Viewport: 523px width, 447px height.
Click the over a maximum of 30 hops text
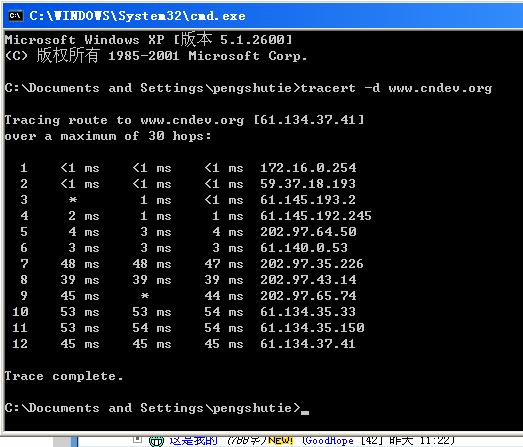108,136
